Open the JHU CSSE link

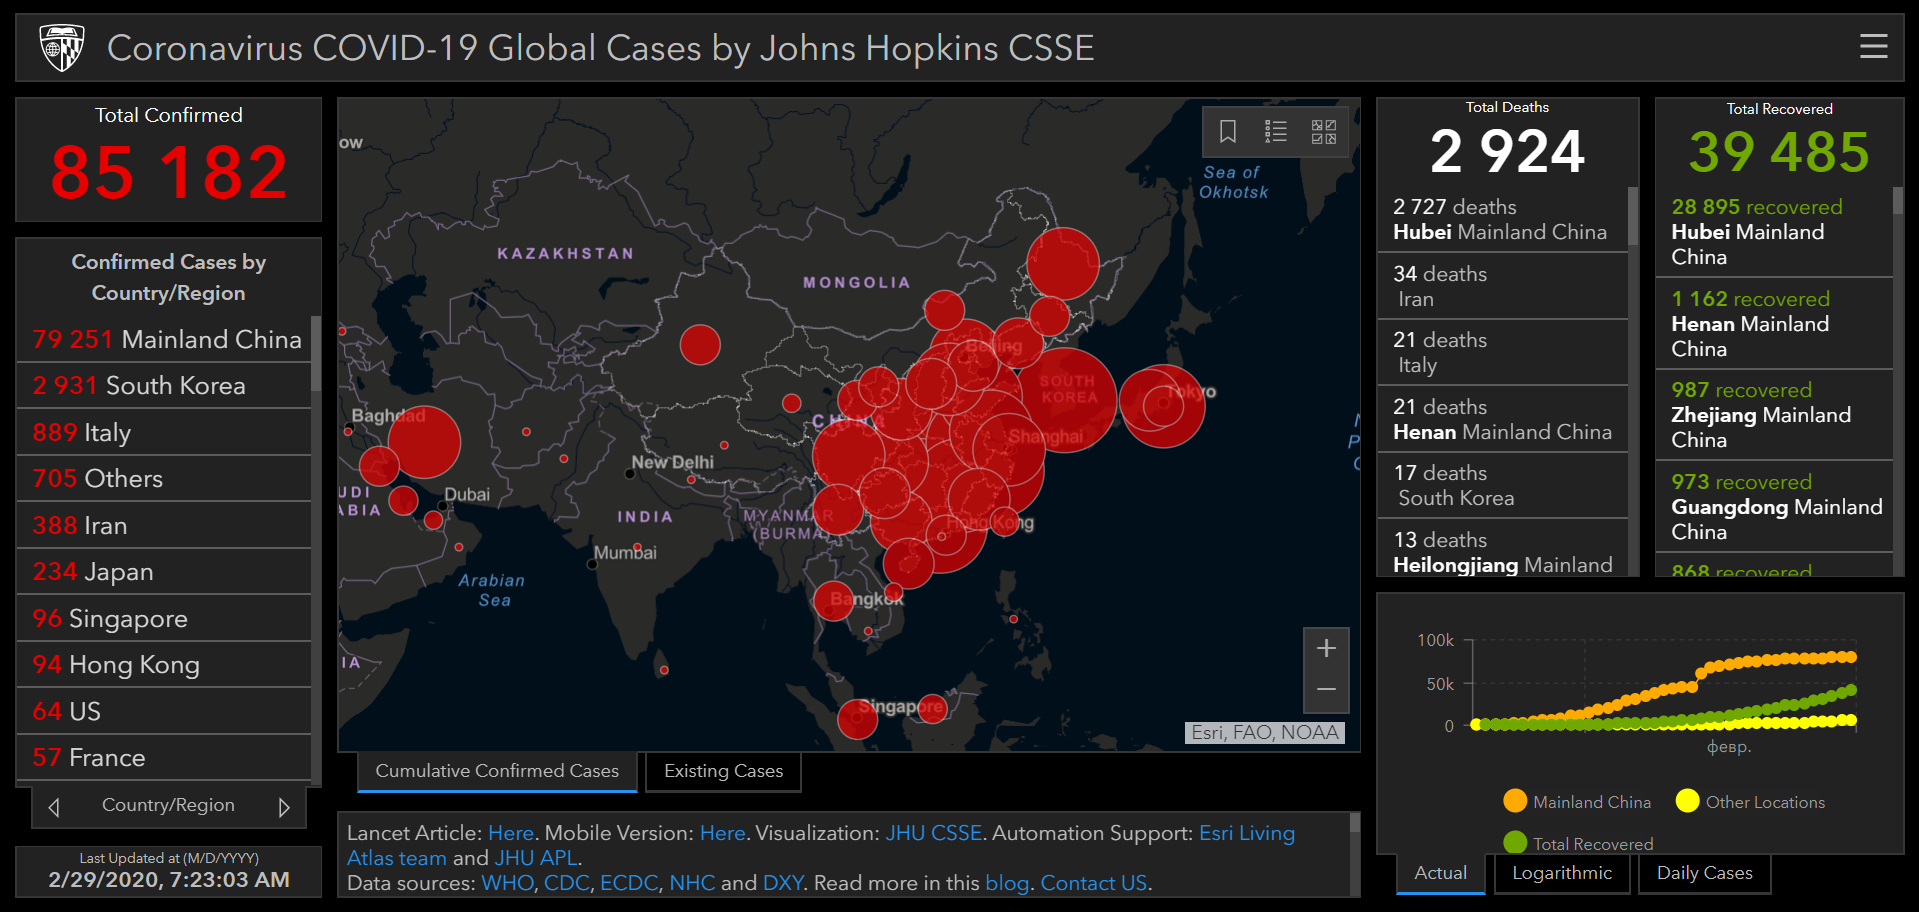click(933, 833)
